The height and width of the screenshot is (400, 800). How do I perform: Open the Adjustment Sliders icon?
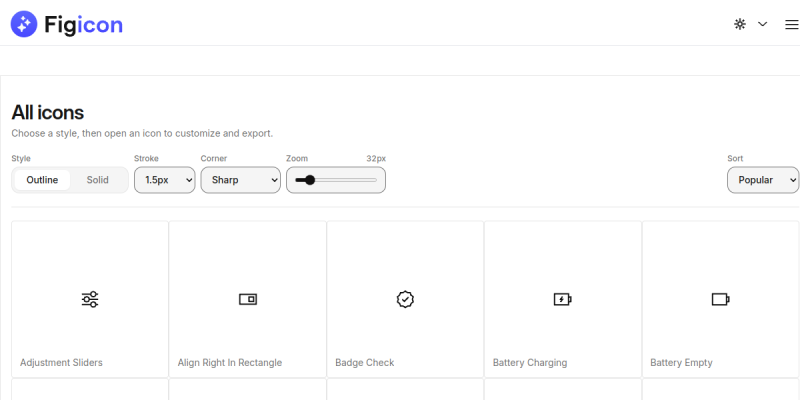click(90, 299)
